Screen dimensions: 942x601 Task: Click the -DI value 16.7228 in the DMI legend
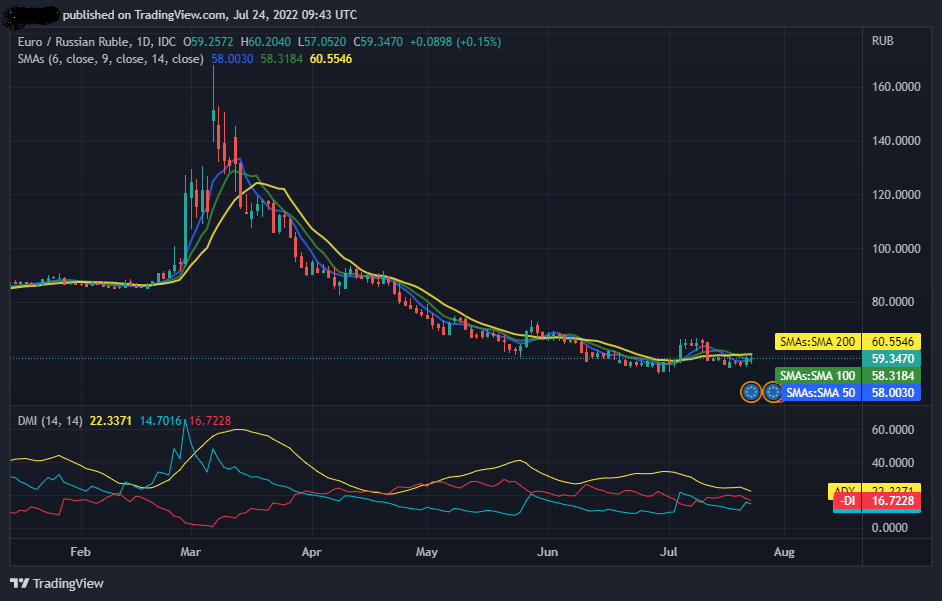210,421
